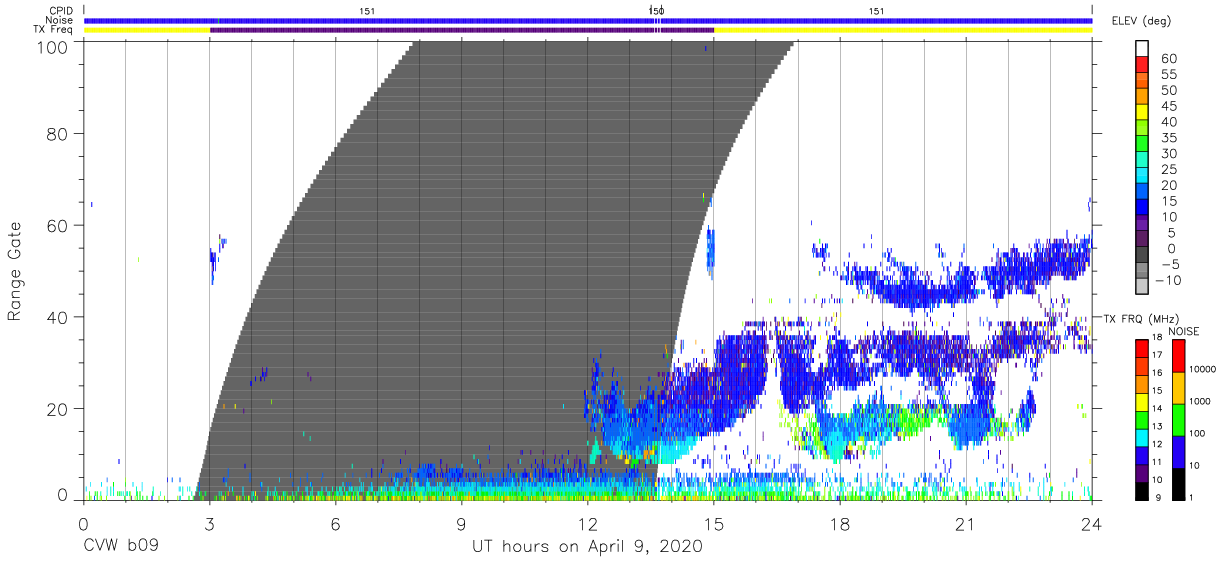Click the x-axis tick label 21

(966, 524)
